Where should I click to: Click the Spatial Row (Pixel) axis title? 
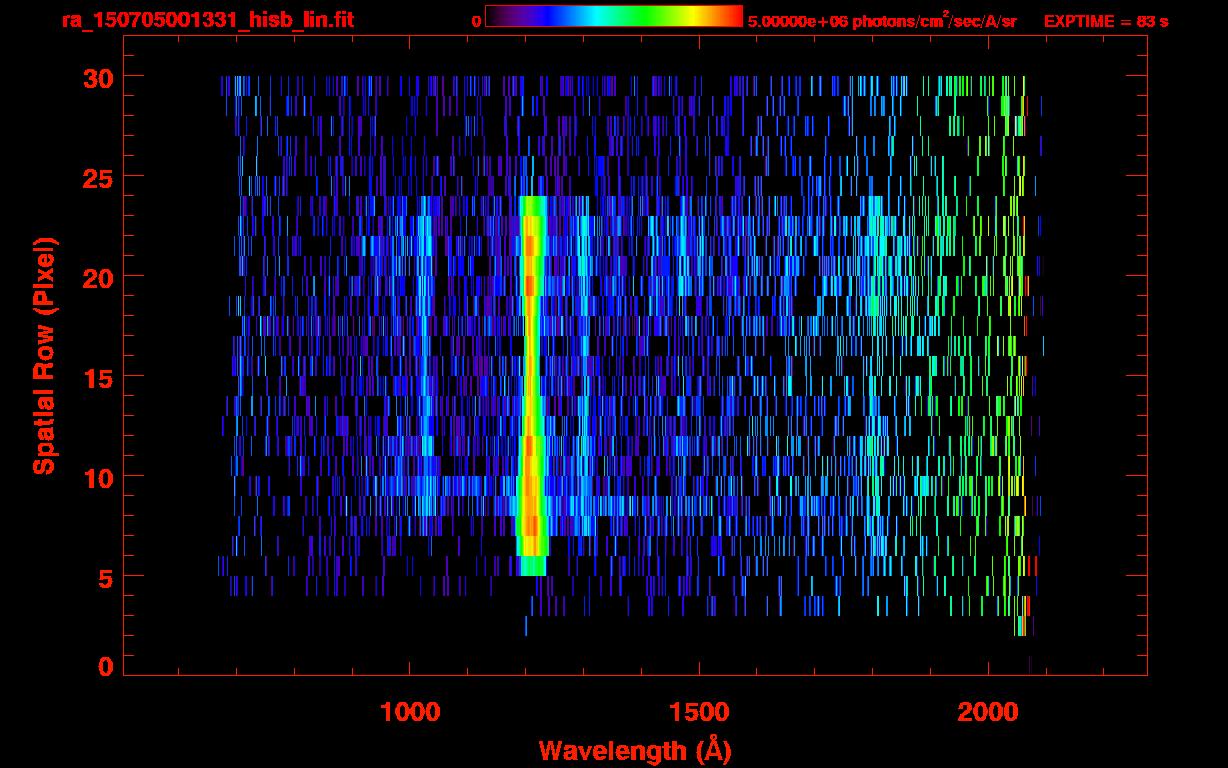coord(44,355)
